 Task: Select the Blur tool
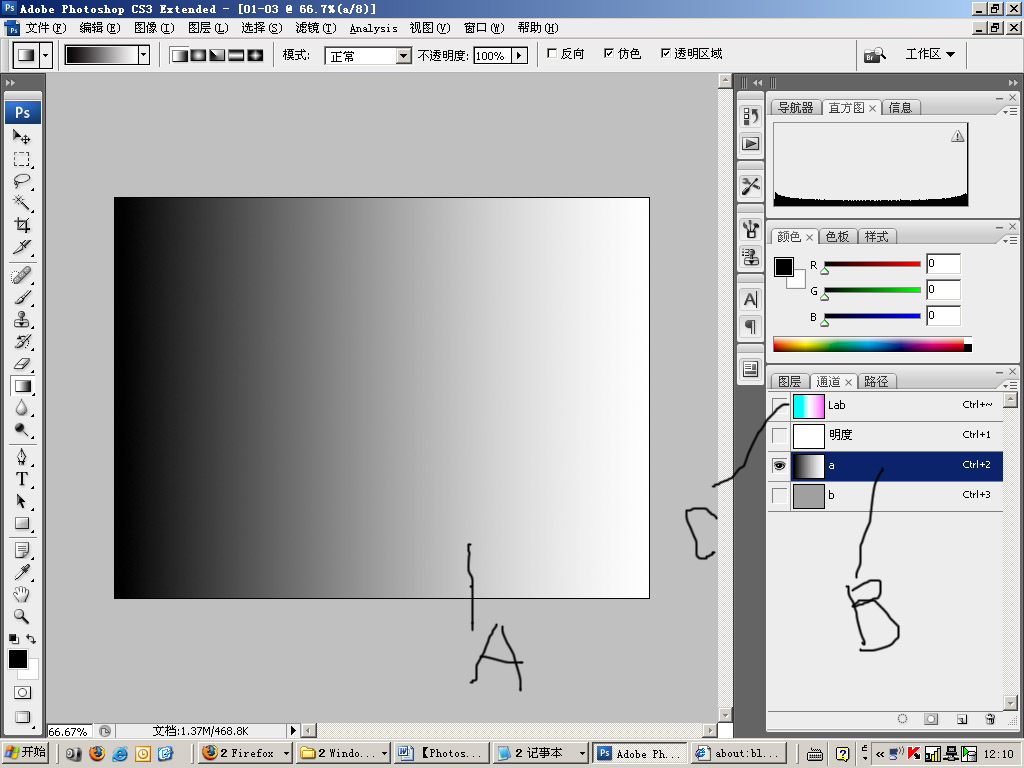tap(22, 408)
